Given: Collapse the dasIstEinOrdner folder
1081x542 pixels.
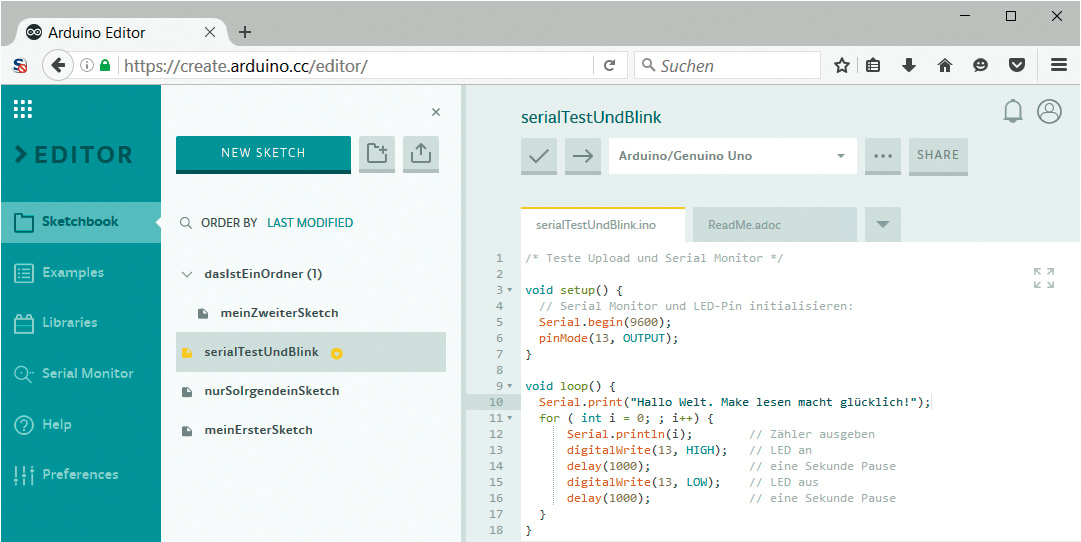Looking at the screenshot, I should [186, 274].
